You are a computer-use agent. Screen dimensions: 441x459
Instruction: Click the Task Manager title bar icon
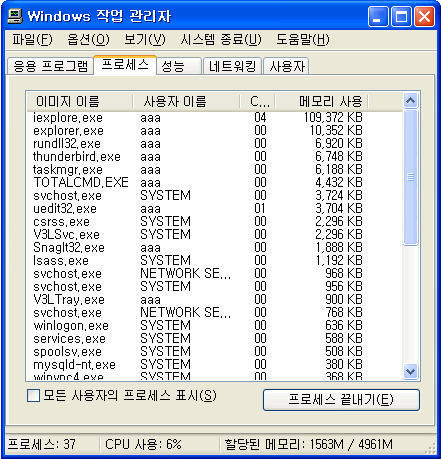[x=15, y=16]
